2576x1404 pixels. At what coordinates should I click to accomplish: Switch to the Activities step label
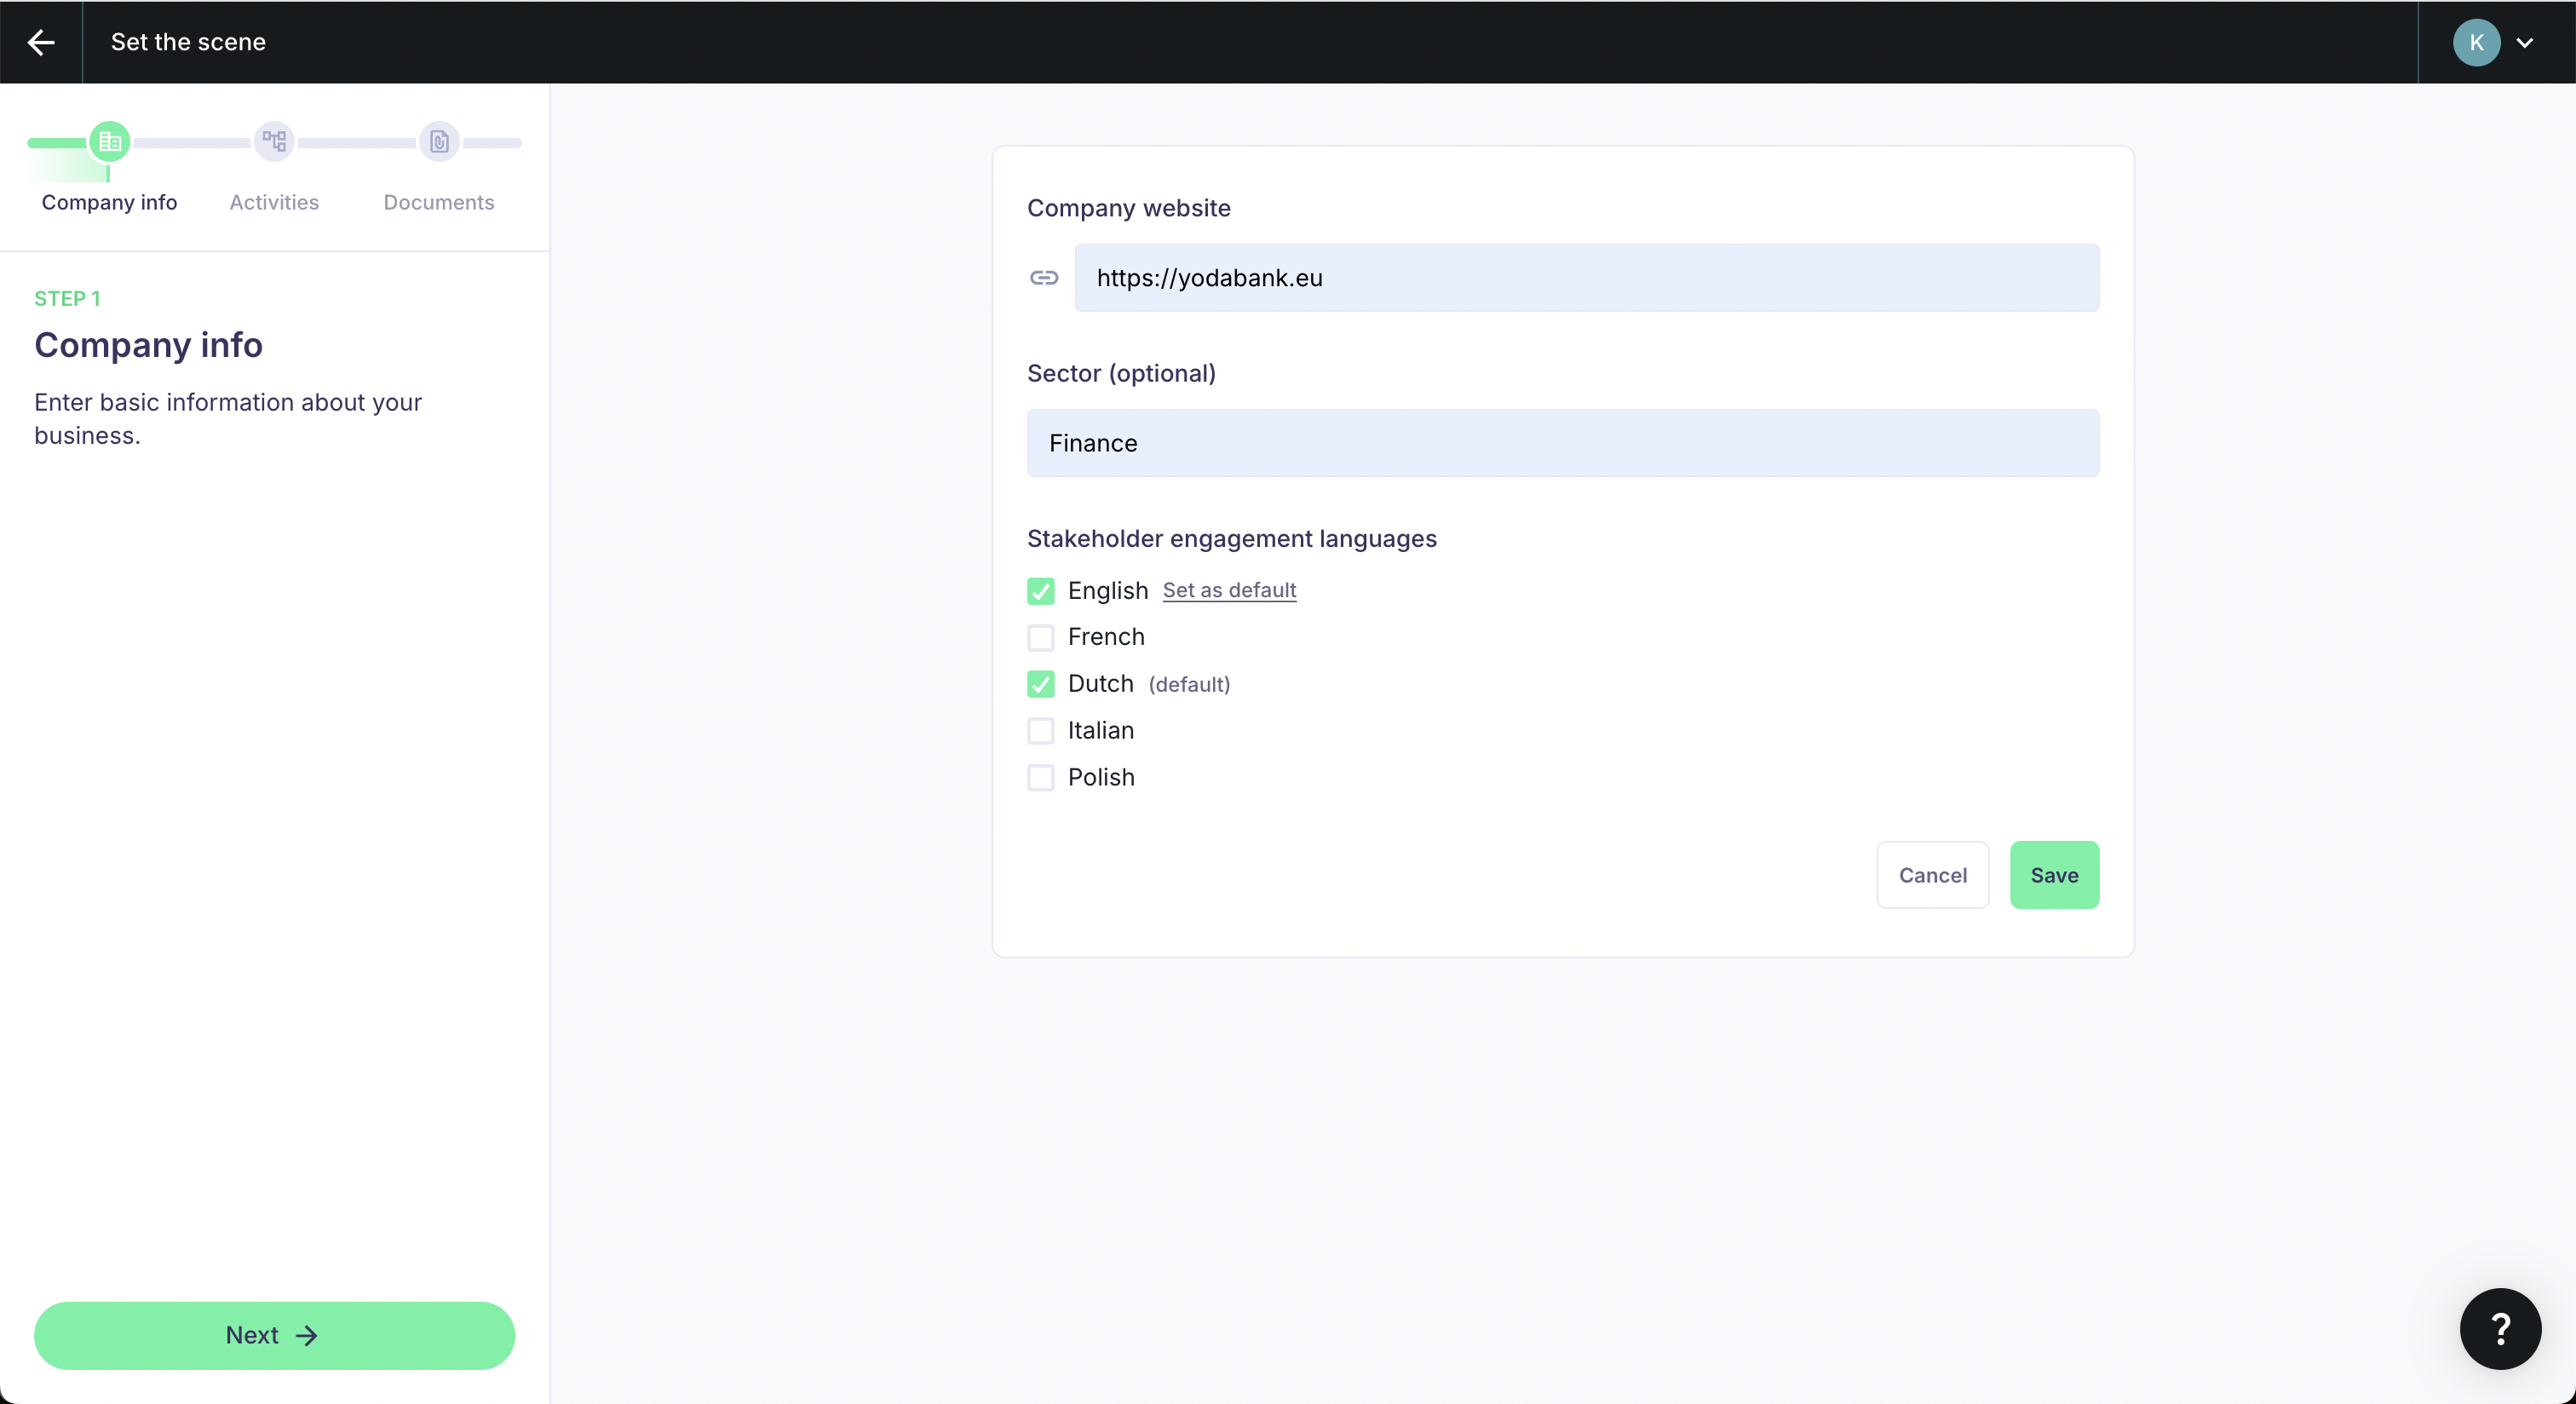pyautogui.click(x=274, y=202)
